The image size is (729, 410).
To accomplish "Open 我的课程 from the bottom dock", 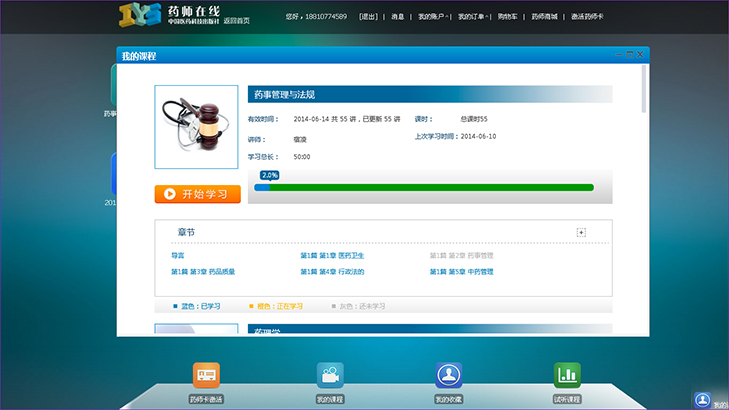I will click(330, 376).
